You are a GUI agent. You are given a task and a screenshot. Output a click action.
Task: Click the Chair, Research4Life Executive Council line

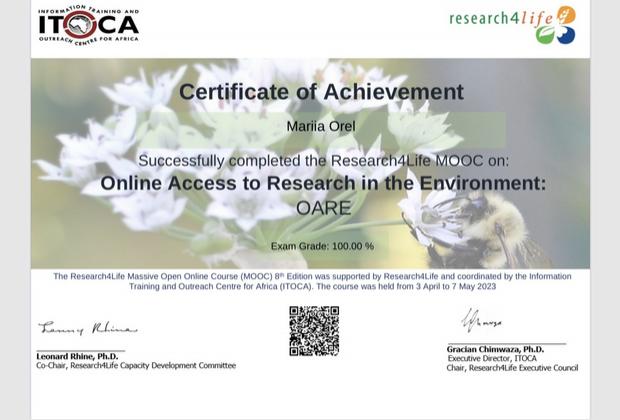click(x=512, y=368)
